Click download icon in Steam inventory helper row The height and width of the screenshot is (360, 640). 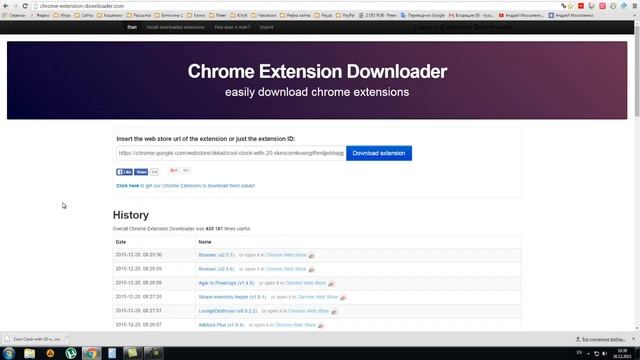click(343, 298)
